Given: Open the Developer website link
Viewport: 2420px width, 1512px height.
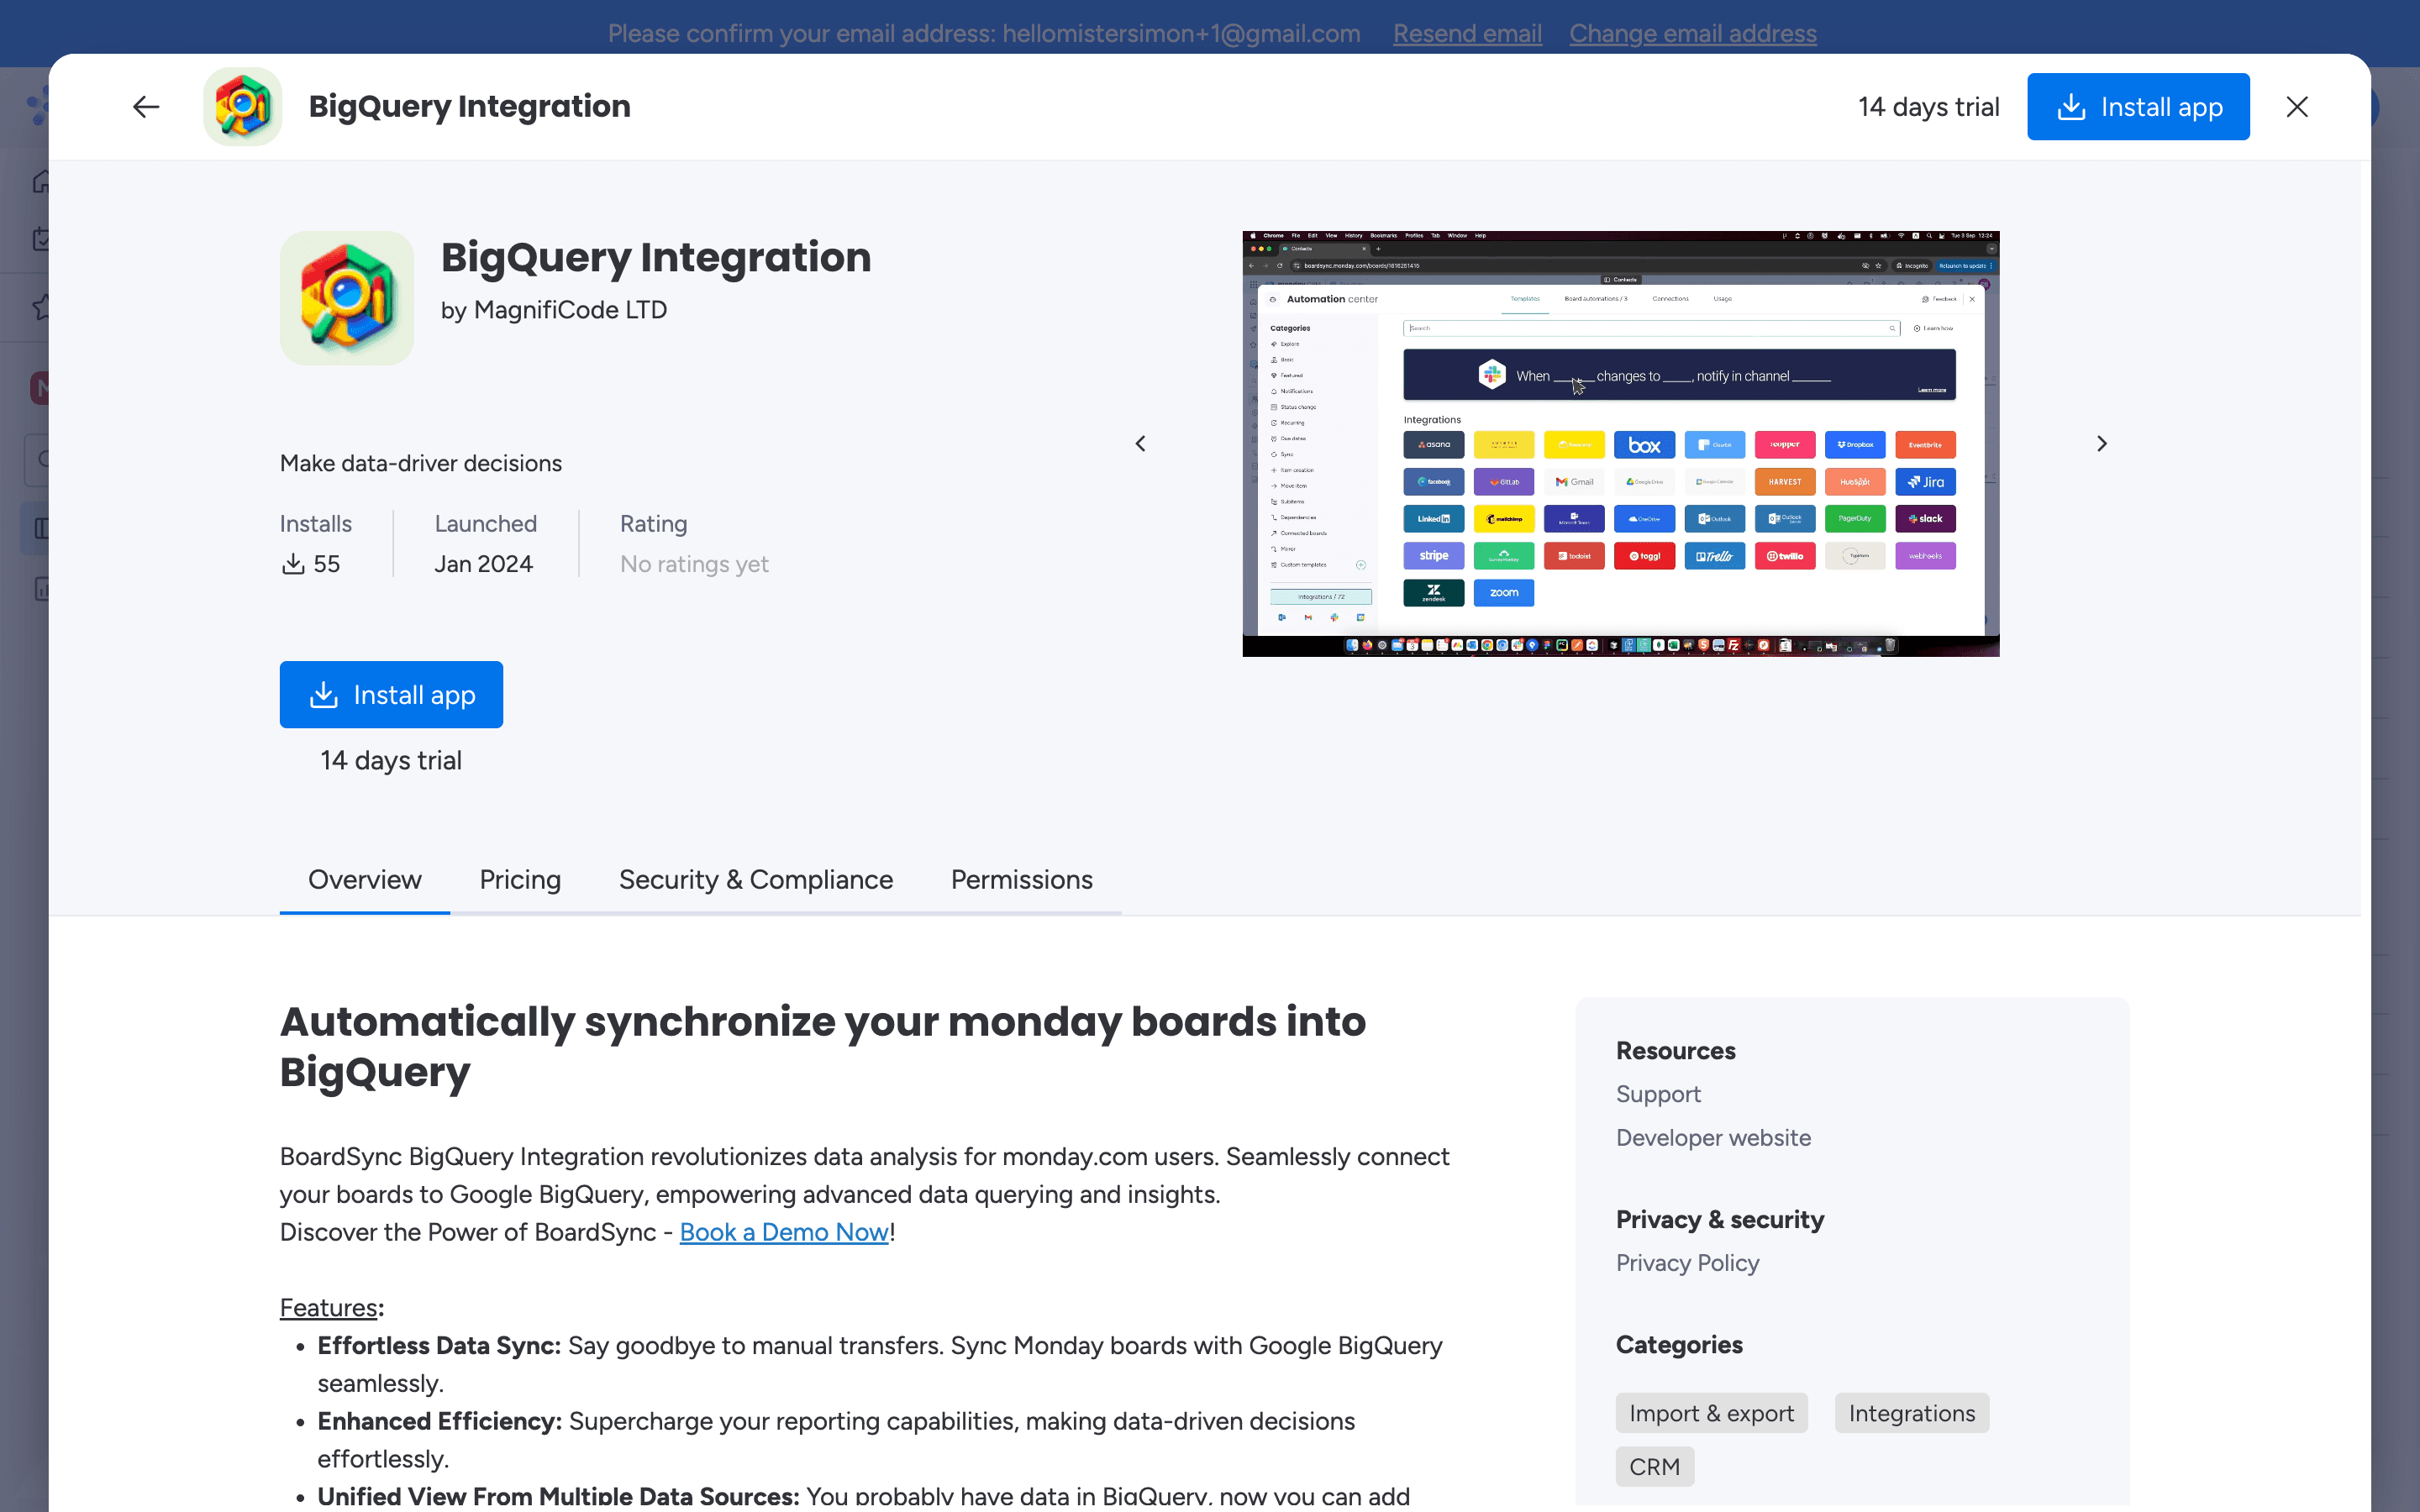Looking at the screenshot, I should pos(1713,1138).
